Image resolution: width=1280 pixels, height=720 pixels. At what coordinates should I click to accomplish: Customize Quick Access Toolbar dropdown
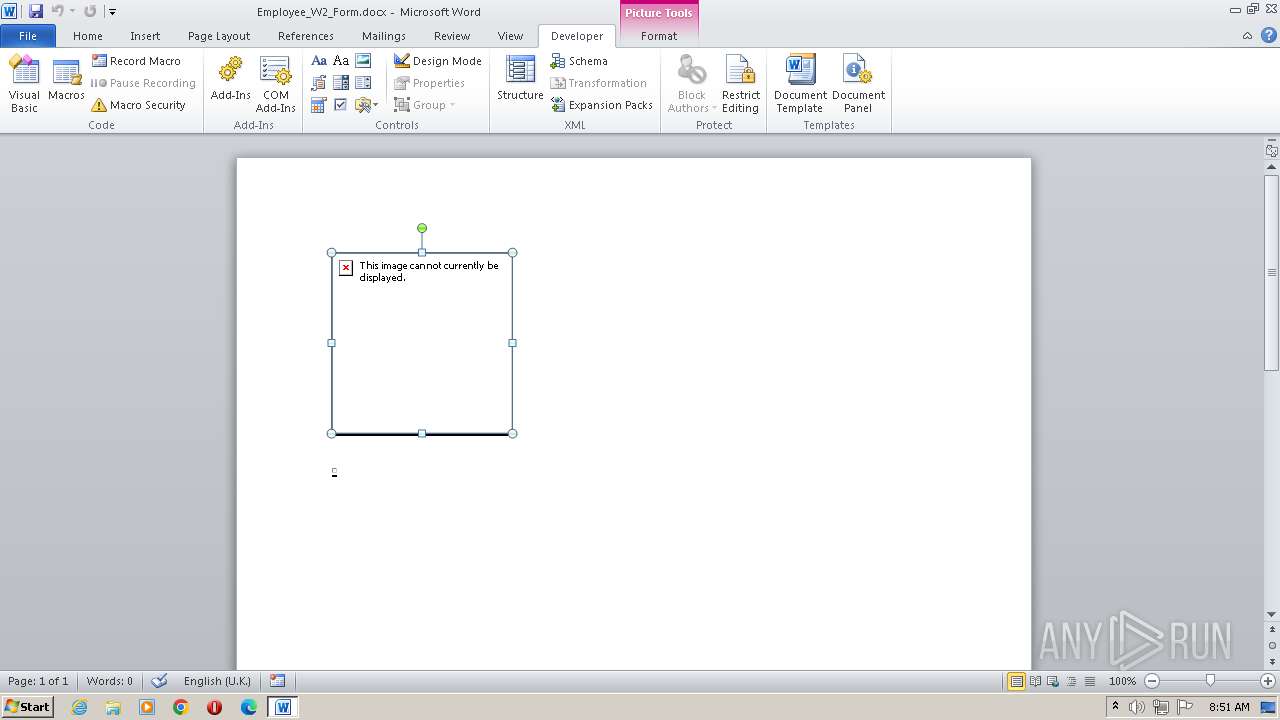(x=112, y=12)
